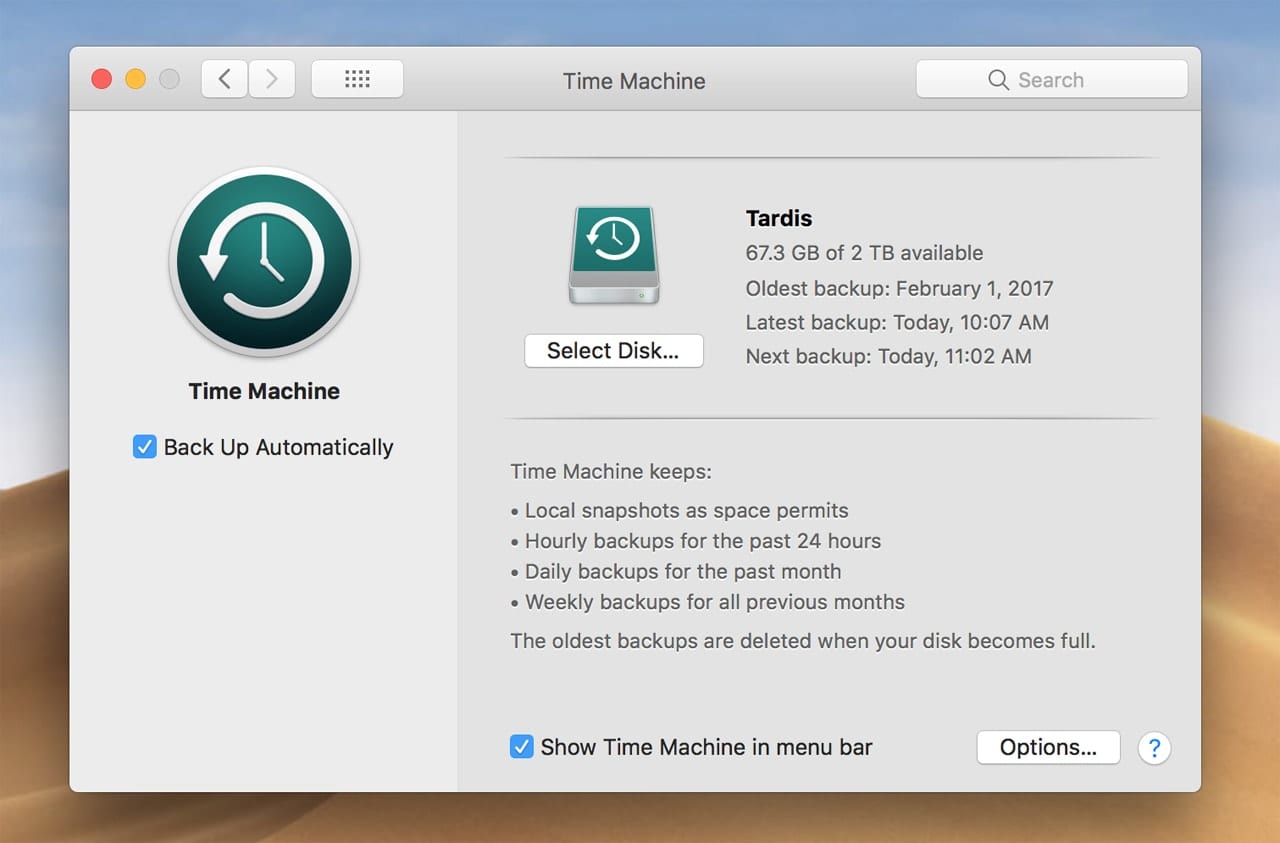1280x843 pixels.
Task: Open help with the question mark button
Action: point(1154,747)
